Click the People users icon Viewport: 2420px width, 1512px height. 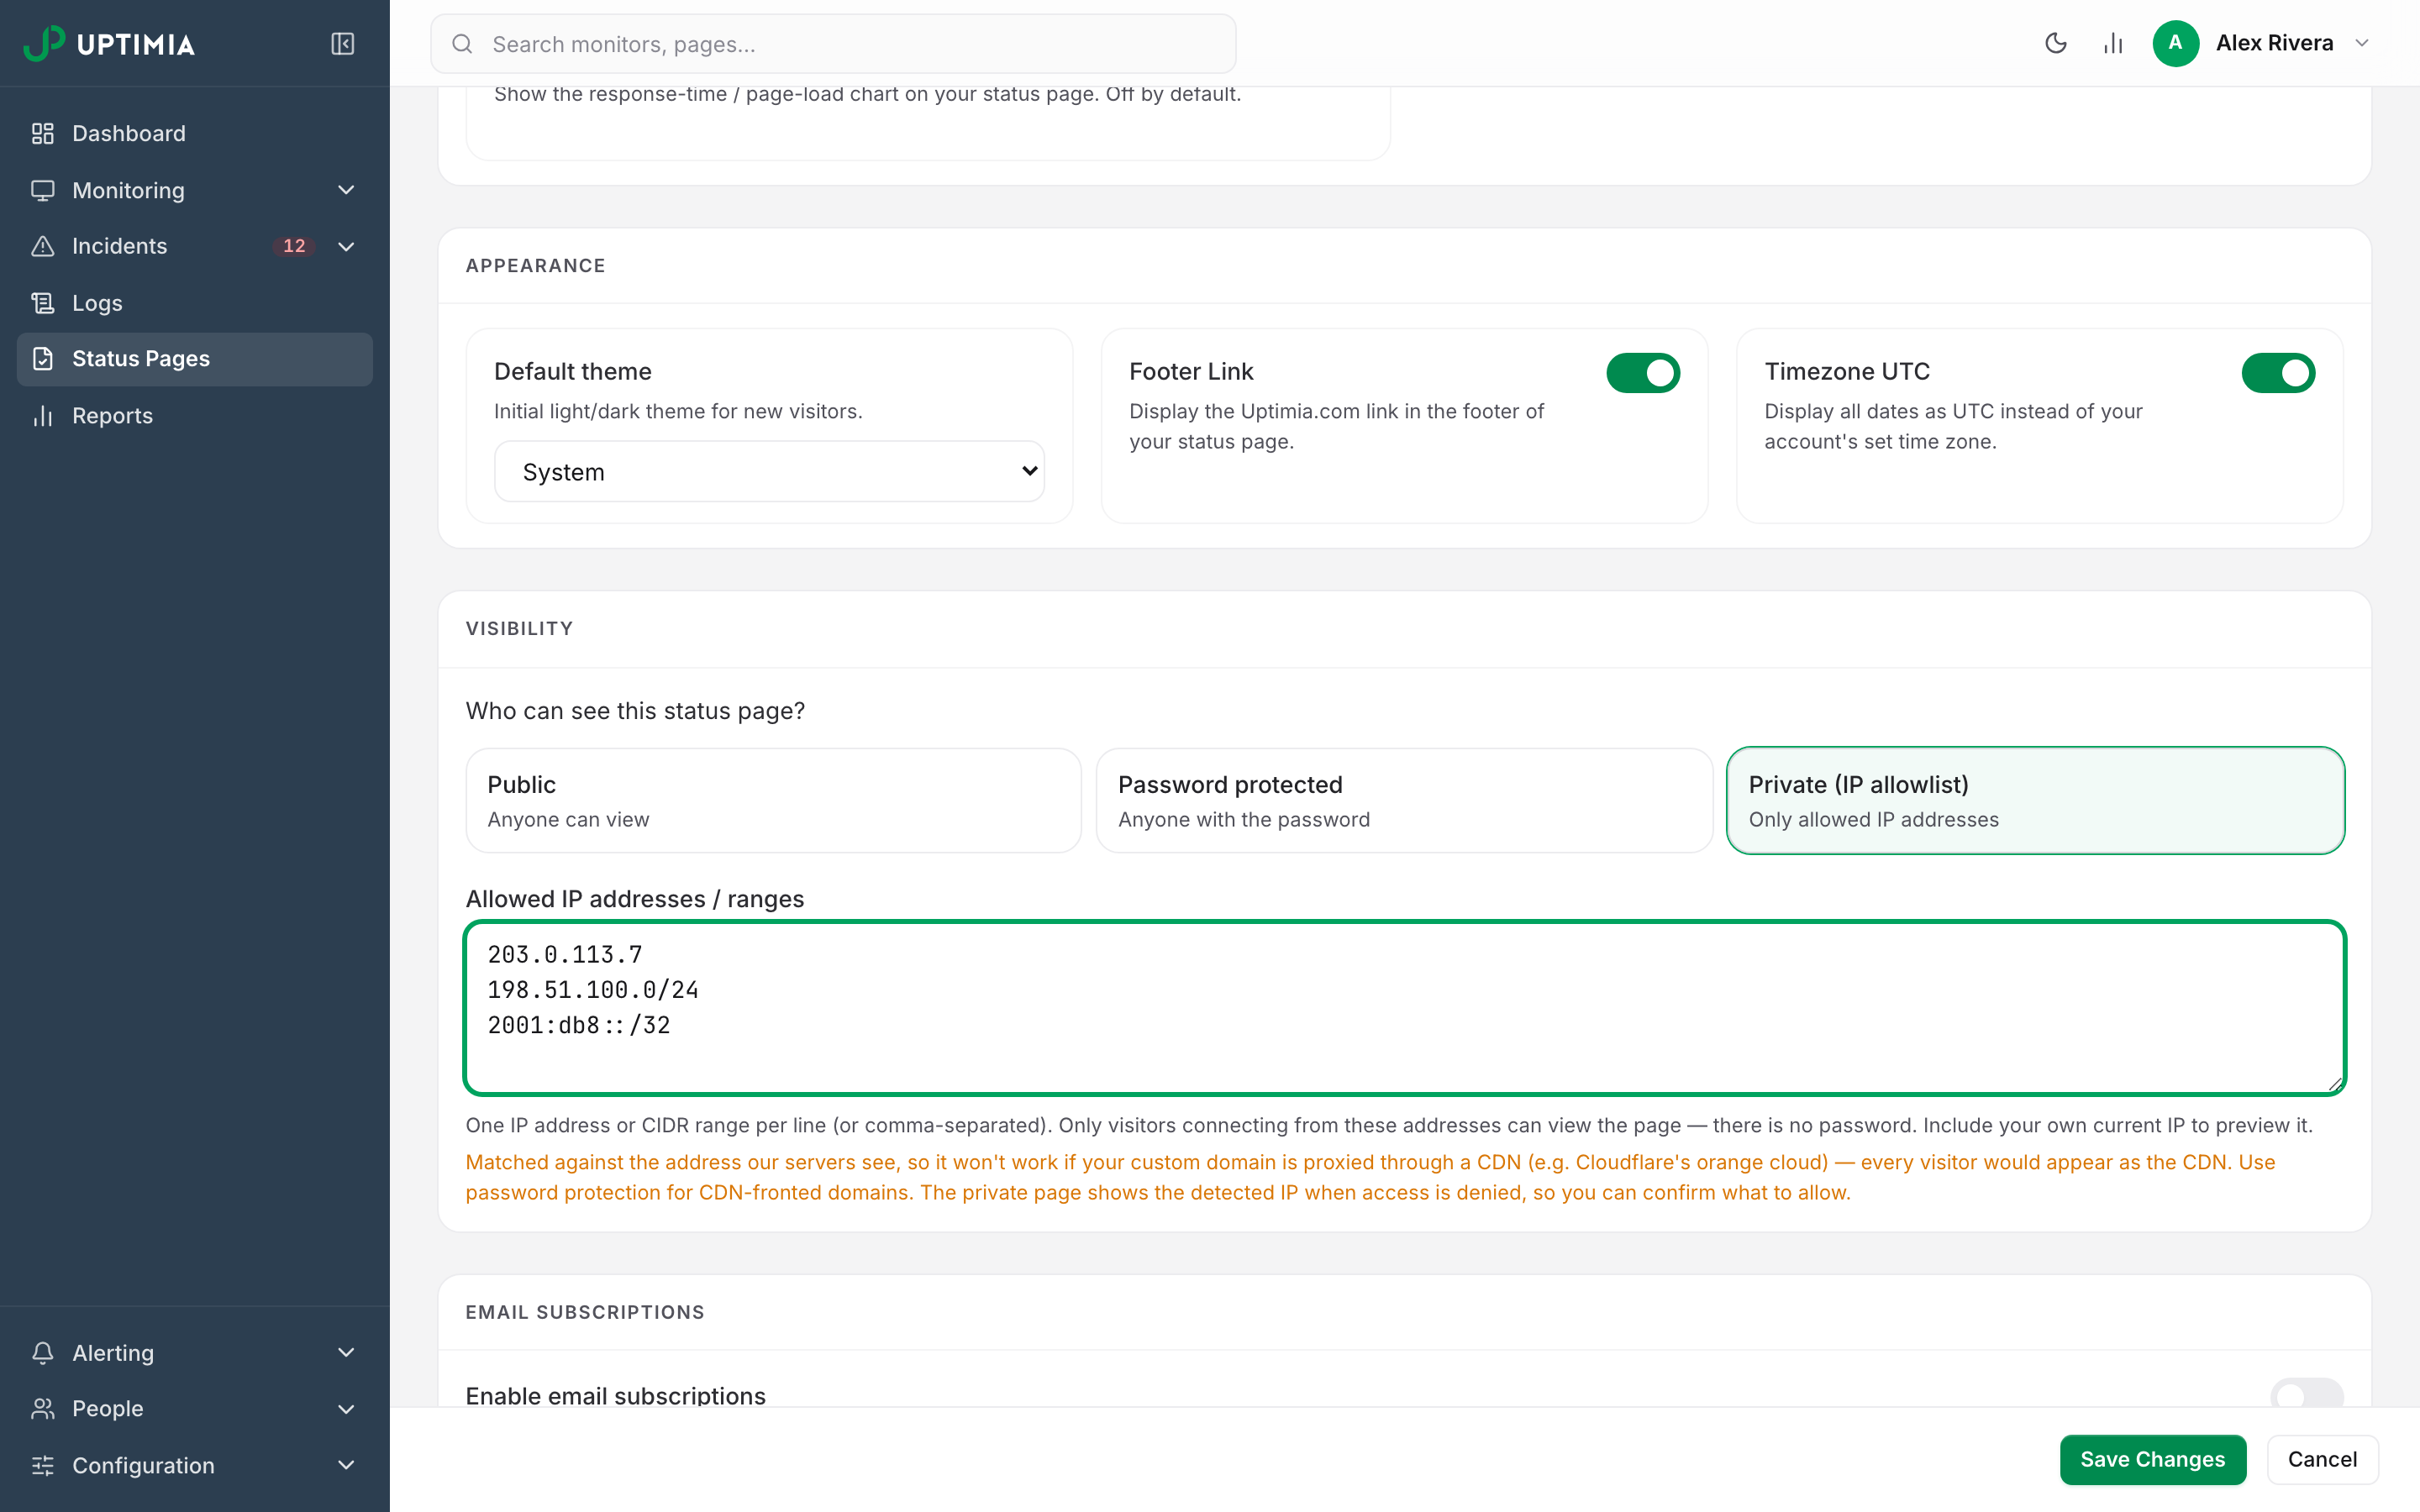pyautogui.click(x=42, y=1409)
